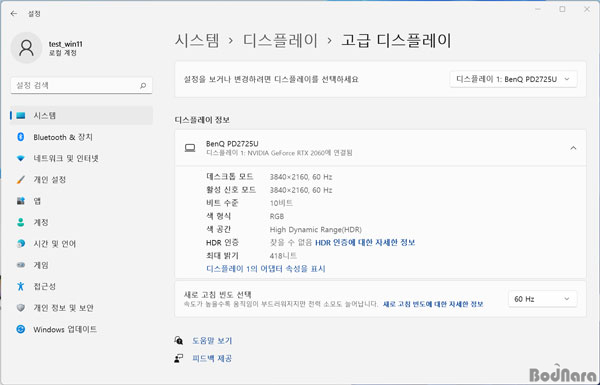600x385 pixels.
Task: Select the 시간 및 언어 globe icon
Action: (21, 243)
